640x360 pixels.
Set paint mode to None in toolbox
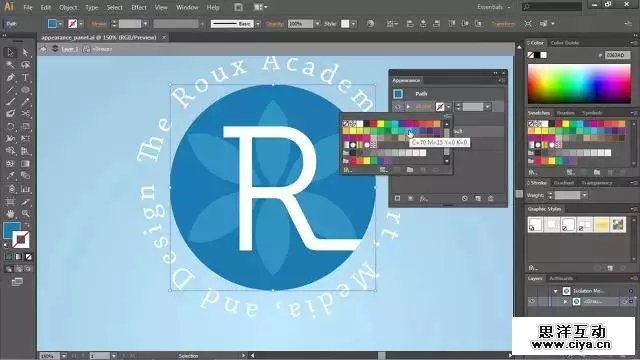point(28,257)
